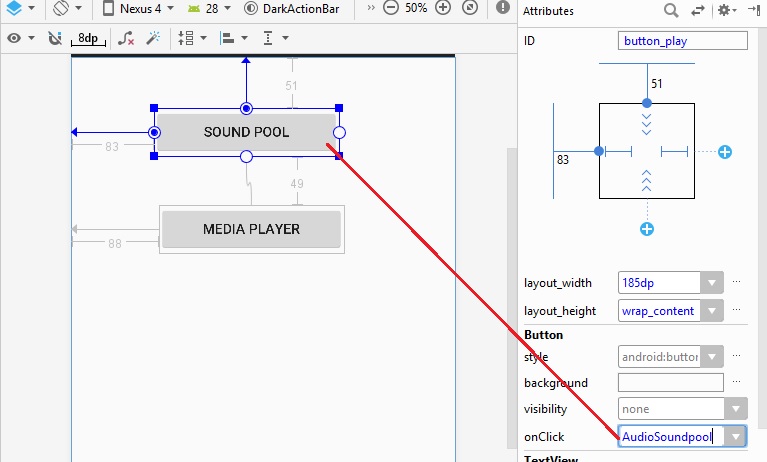Open the design surface layers menu
This screenshot has height=462, width=767.
pyautogui.click(x=15, y=8)
